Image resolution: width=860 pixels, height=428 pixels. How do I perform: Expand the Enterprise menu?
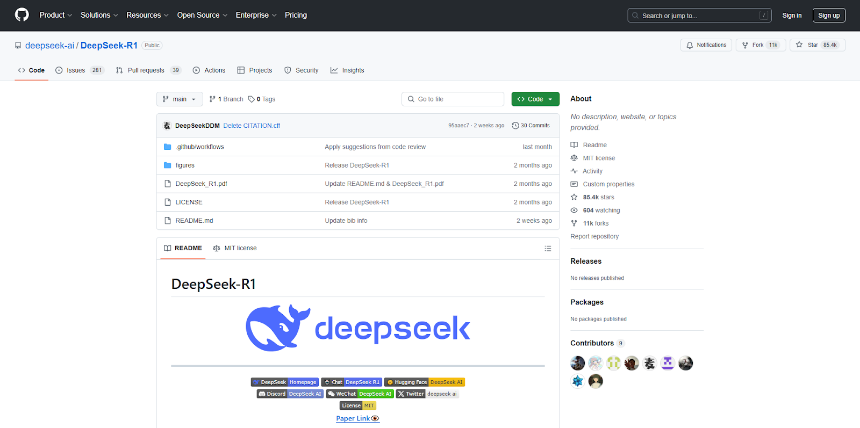(x=256, y=15)
